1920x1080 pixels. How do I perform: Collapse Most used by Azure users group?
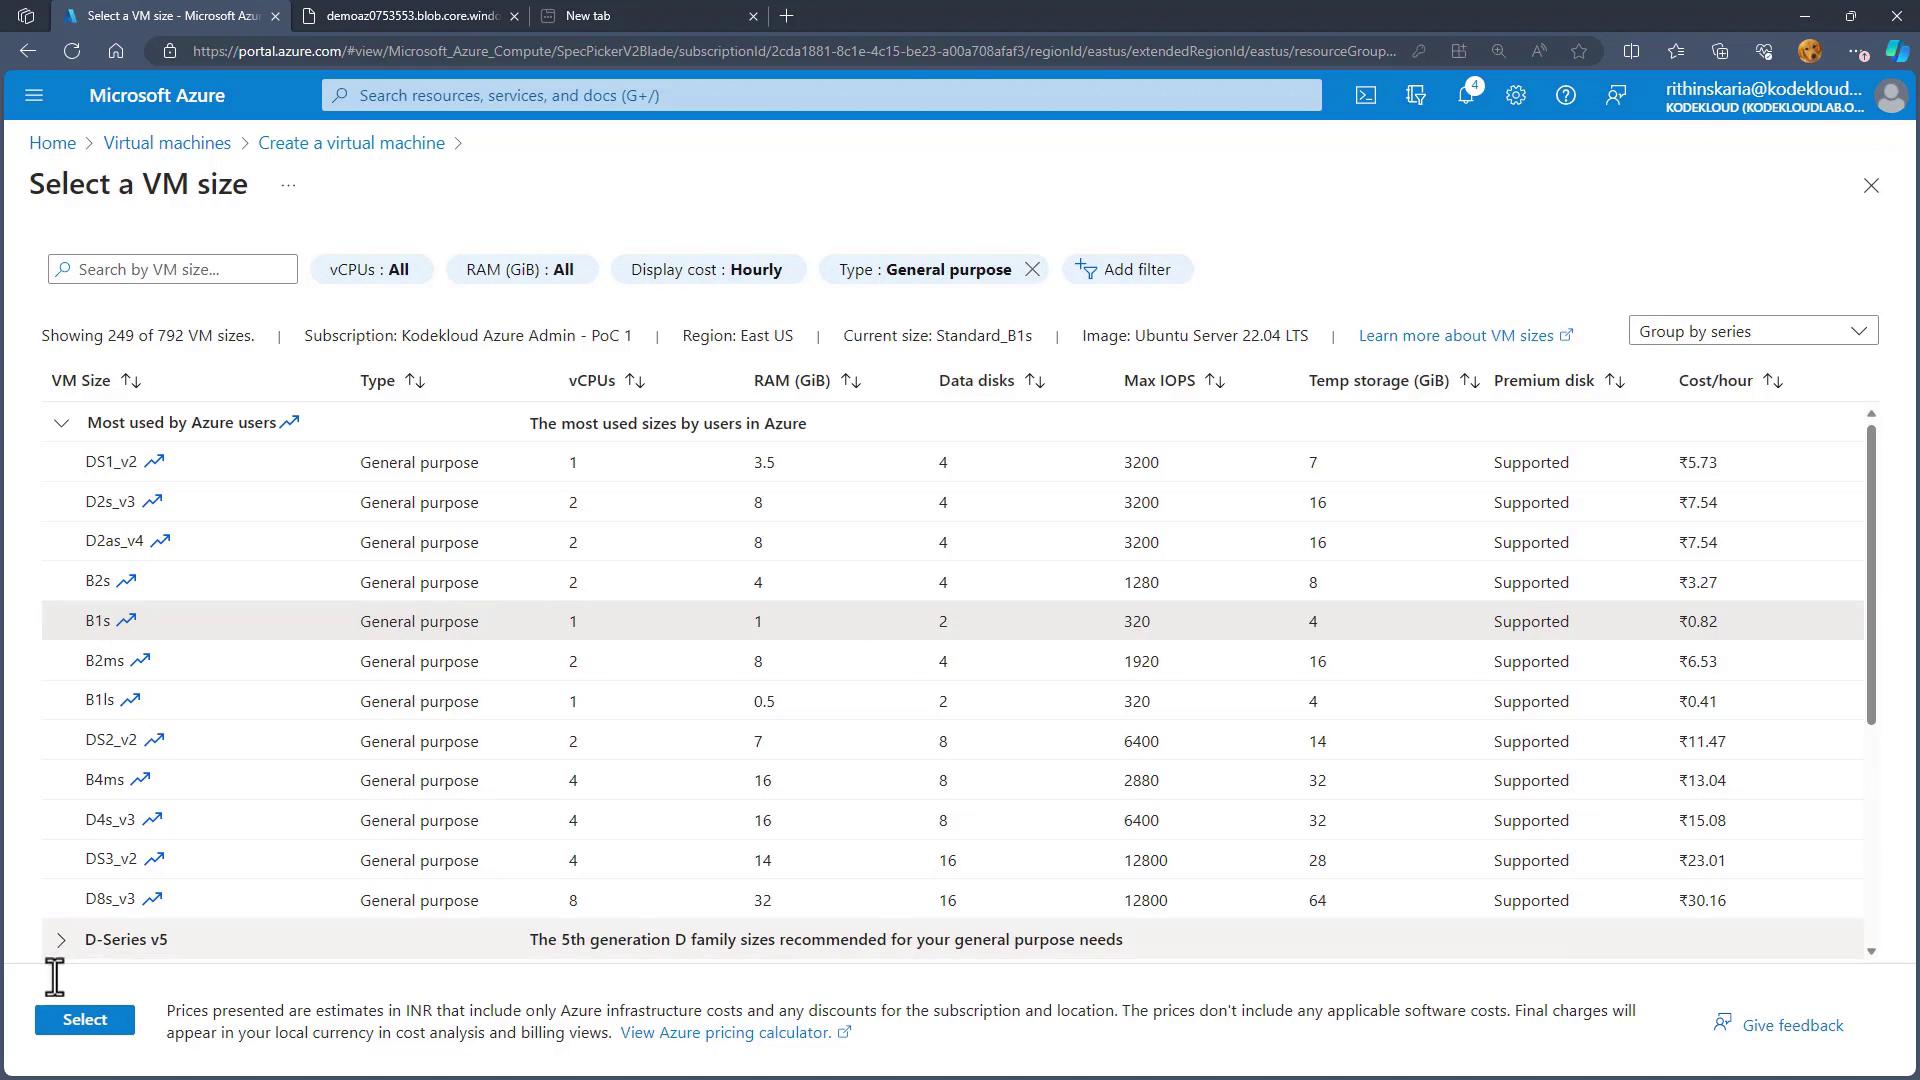pos(61,423)
